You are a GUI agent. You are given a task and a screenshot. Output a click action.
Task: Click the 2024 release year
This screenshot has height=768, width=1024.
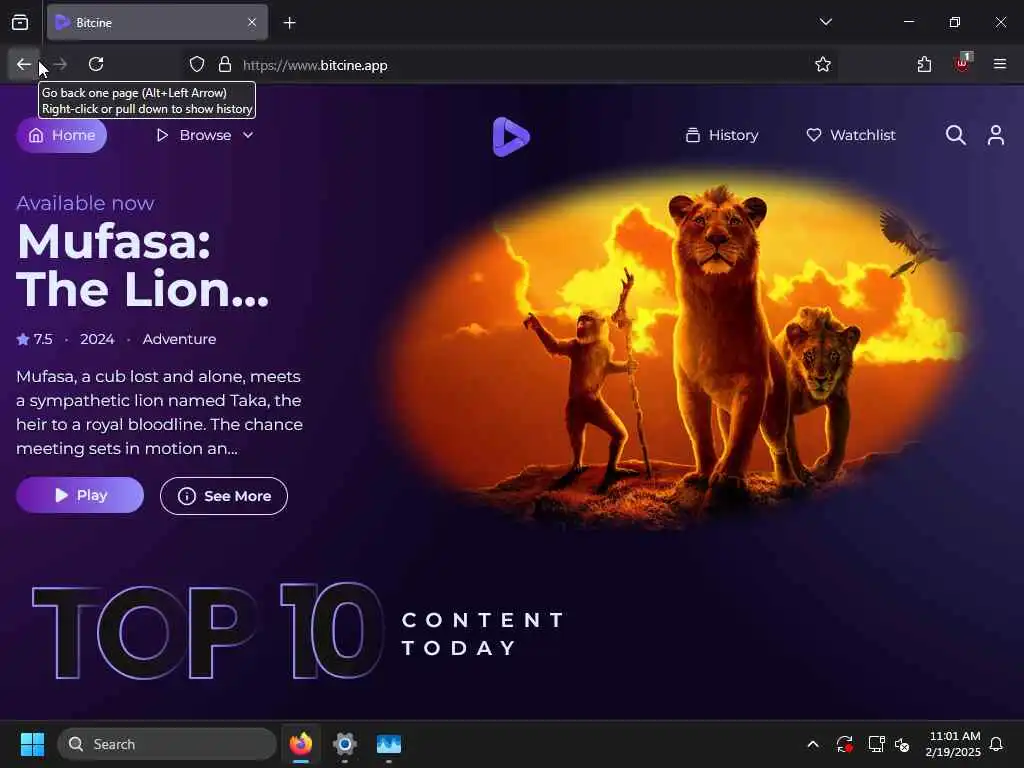pyautogui.click(x=97, y=339)
